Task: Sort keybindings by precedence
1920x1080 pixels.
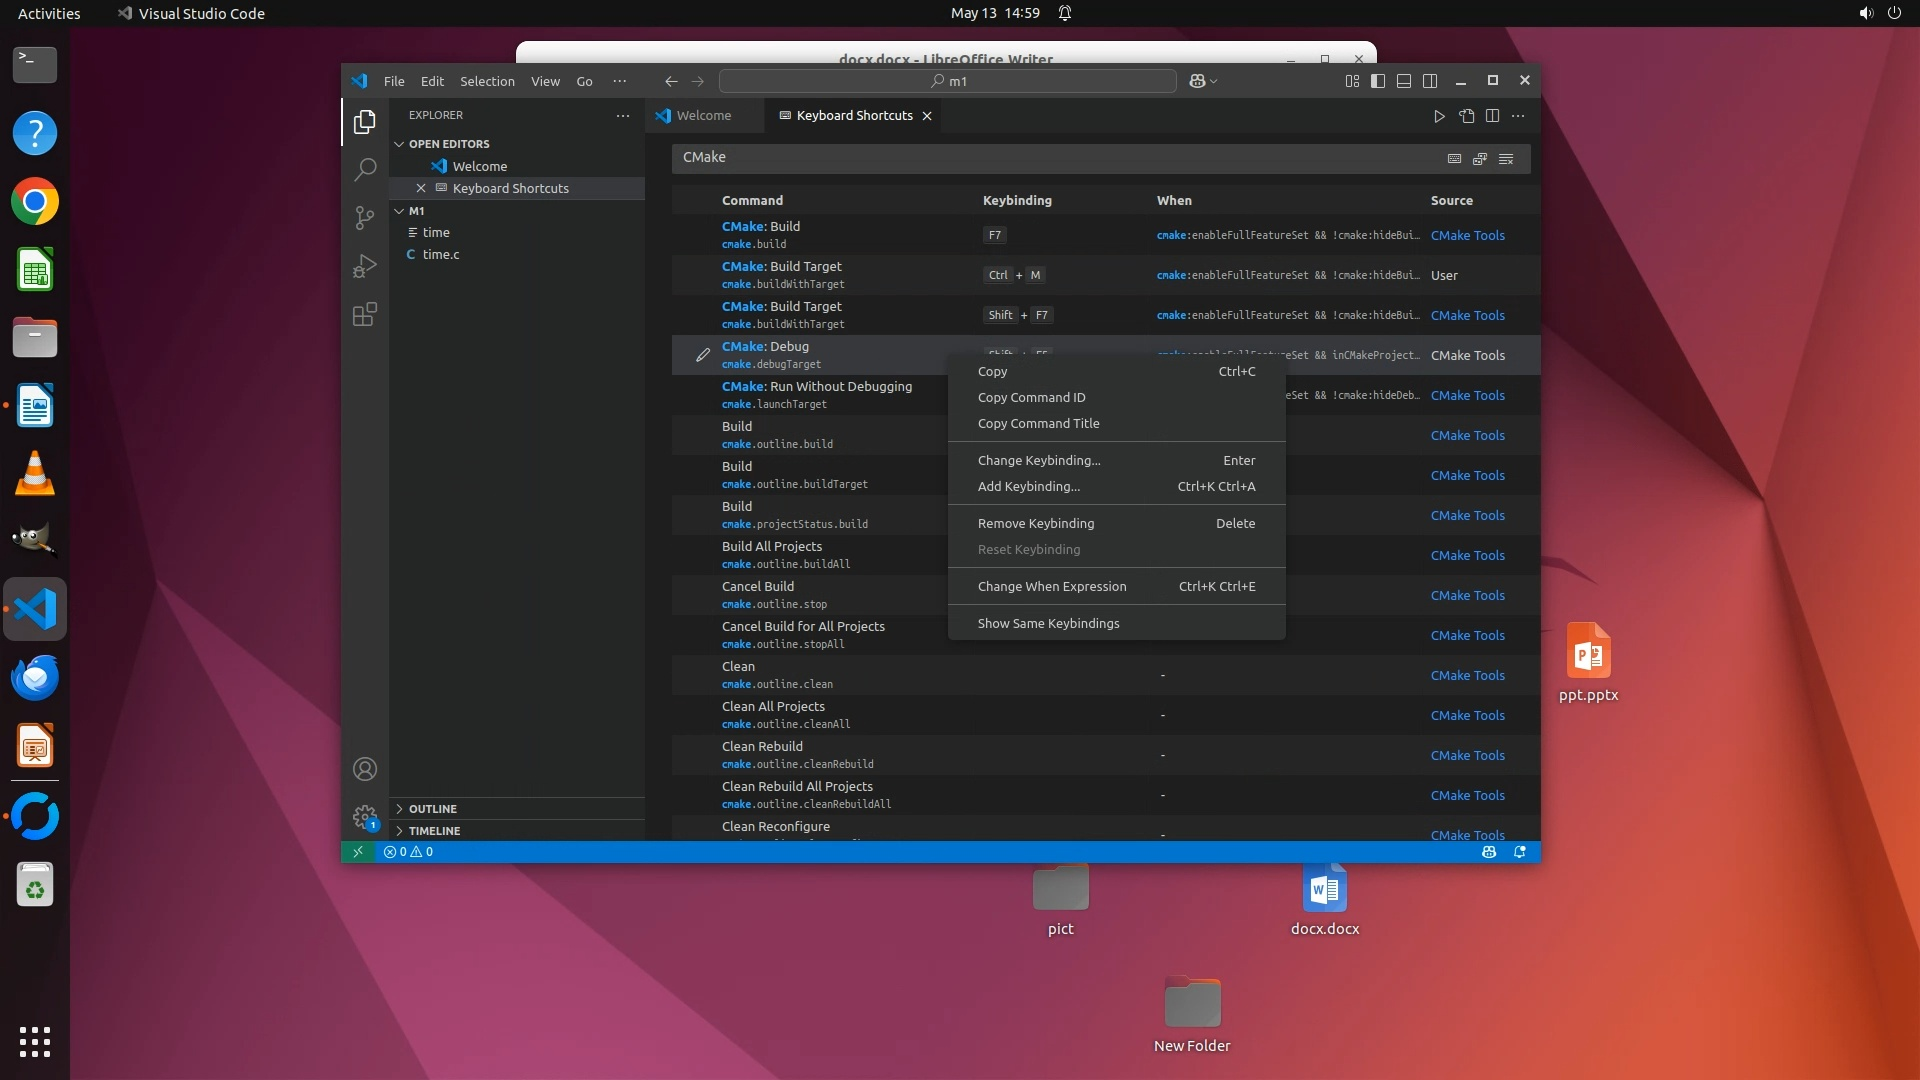Action: 1480,158
